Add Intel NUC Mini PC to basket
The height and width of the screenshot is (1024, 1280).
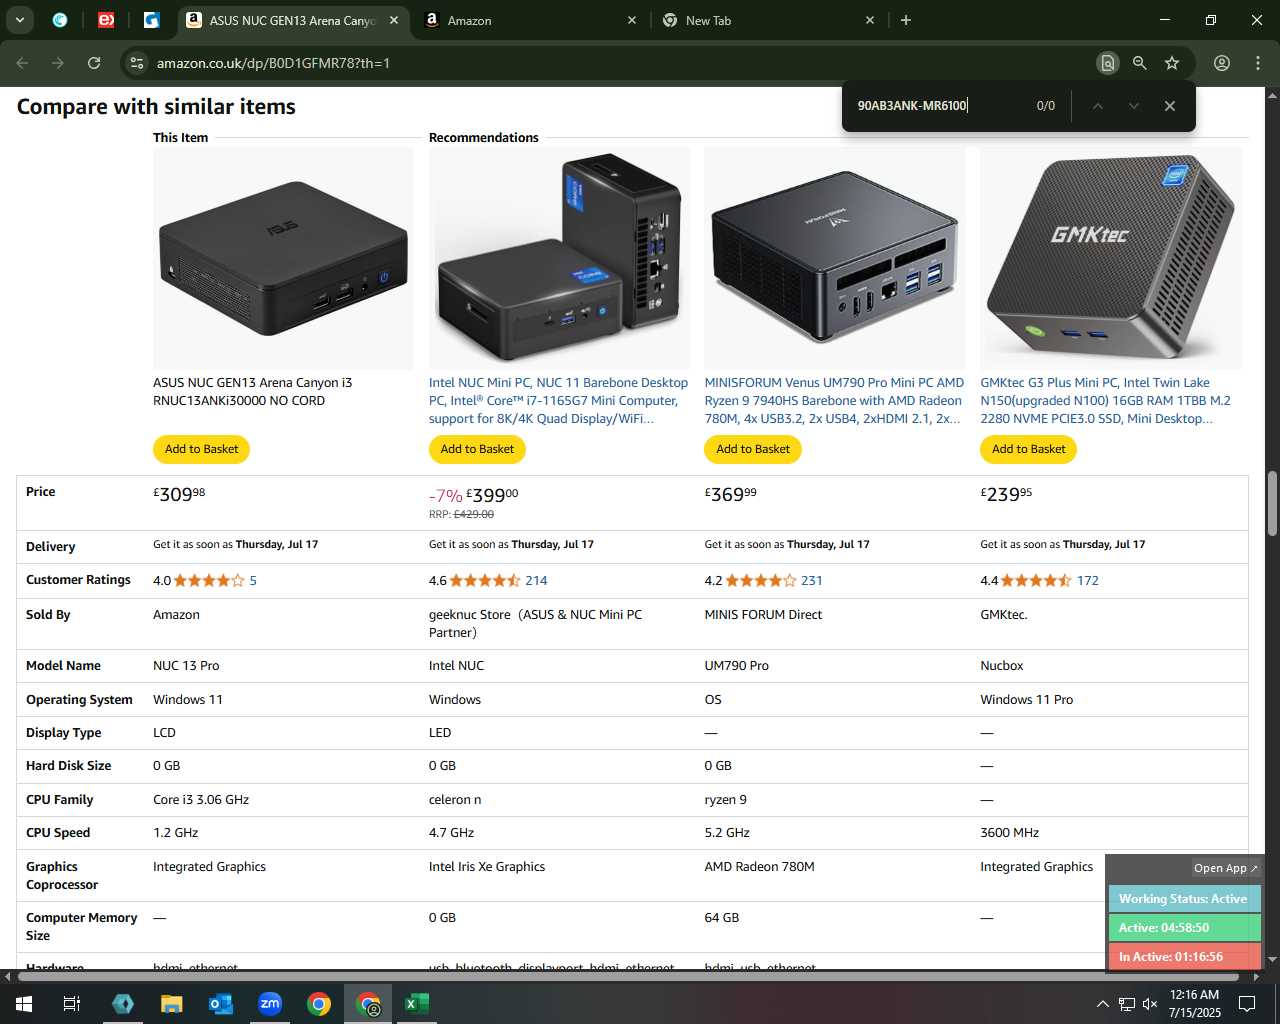coord(477,449)
